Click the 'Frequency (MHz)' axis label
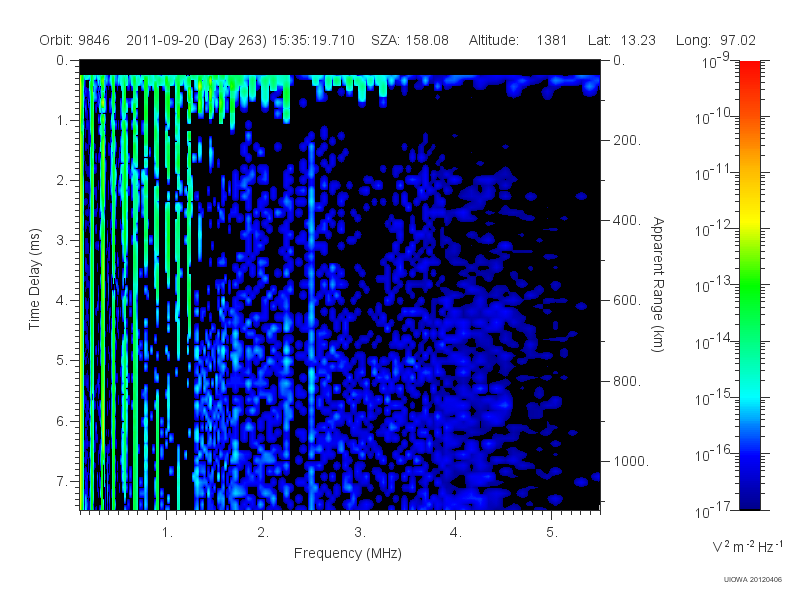 coord(347,554)
